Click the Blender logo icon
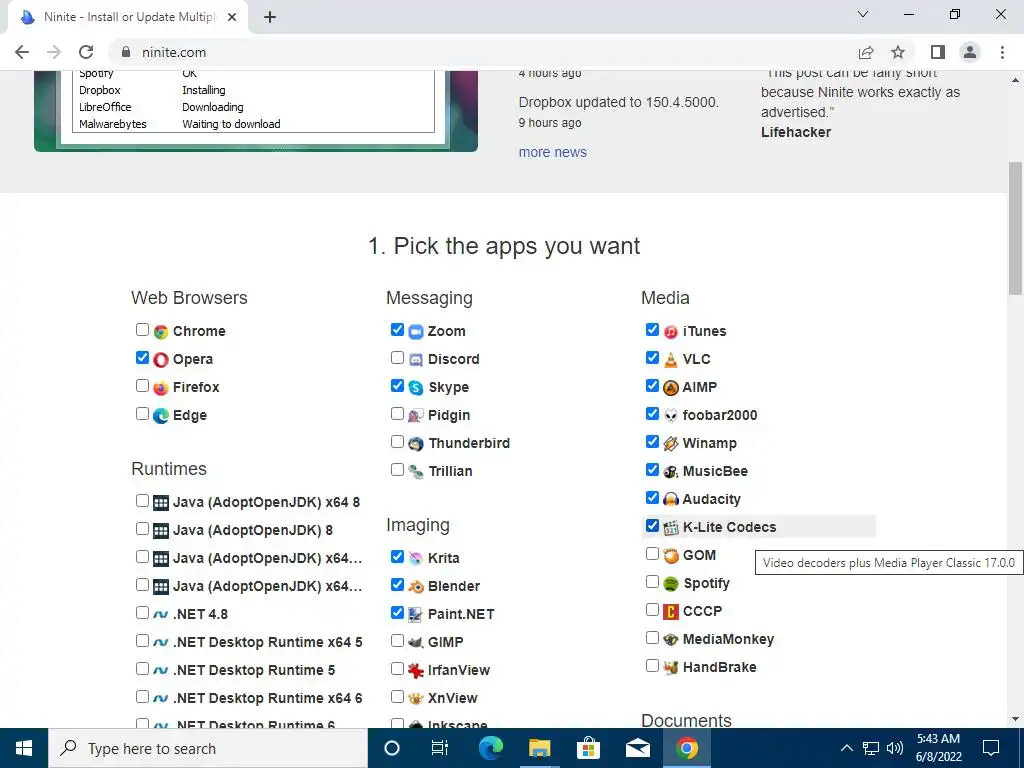Image resolution: width=1024 pixels, height=768 pixels. pyautogui.click(x=416, y=587)
